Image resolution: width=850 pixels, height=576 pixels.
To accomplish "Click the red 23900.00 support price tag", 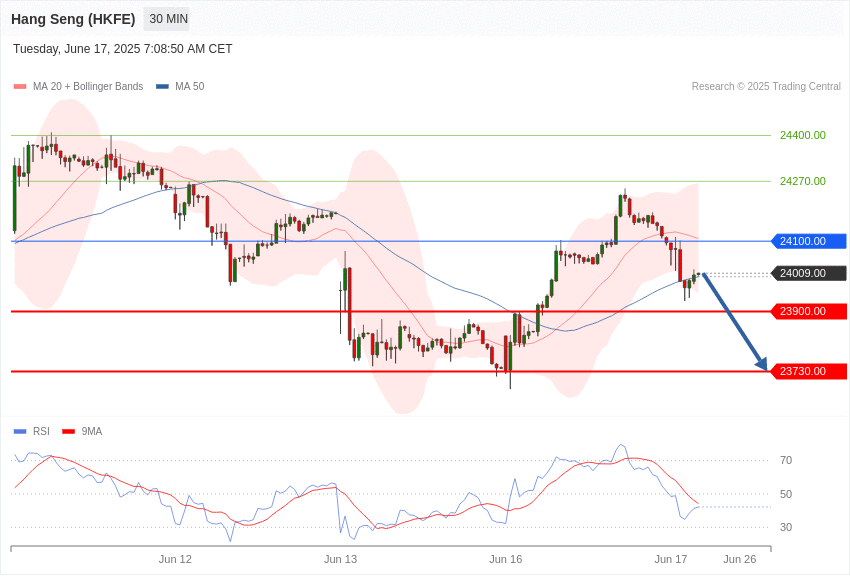I will click(808, 312).
